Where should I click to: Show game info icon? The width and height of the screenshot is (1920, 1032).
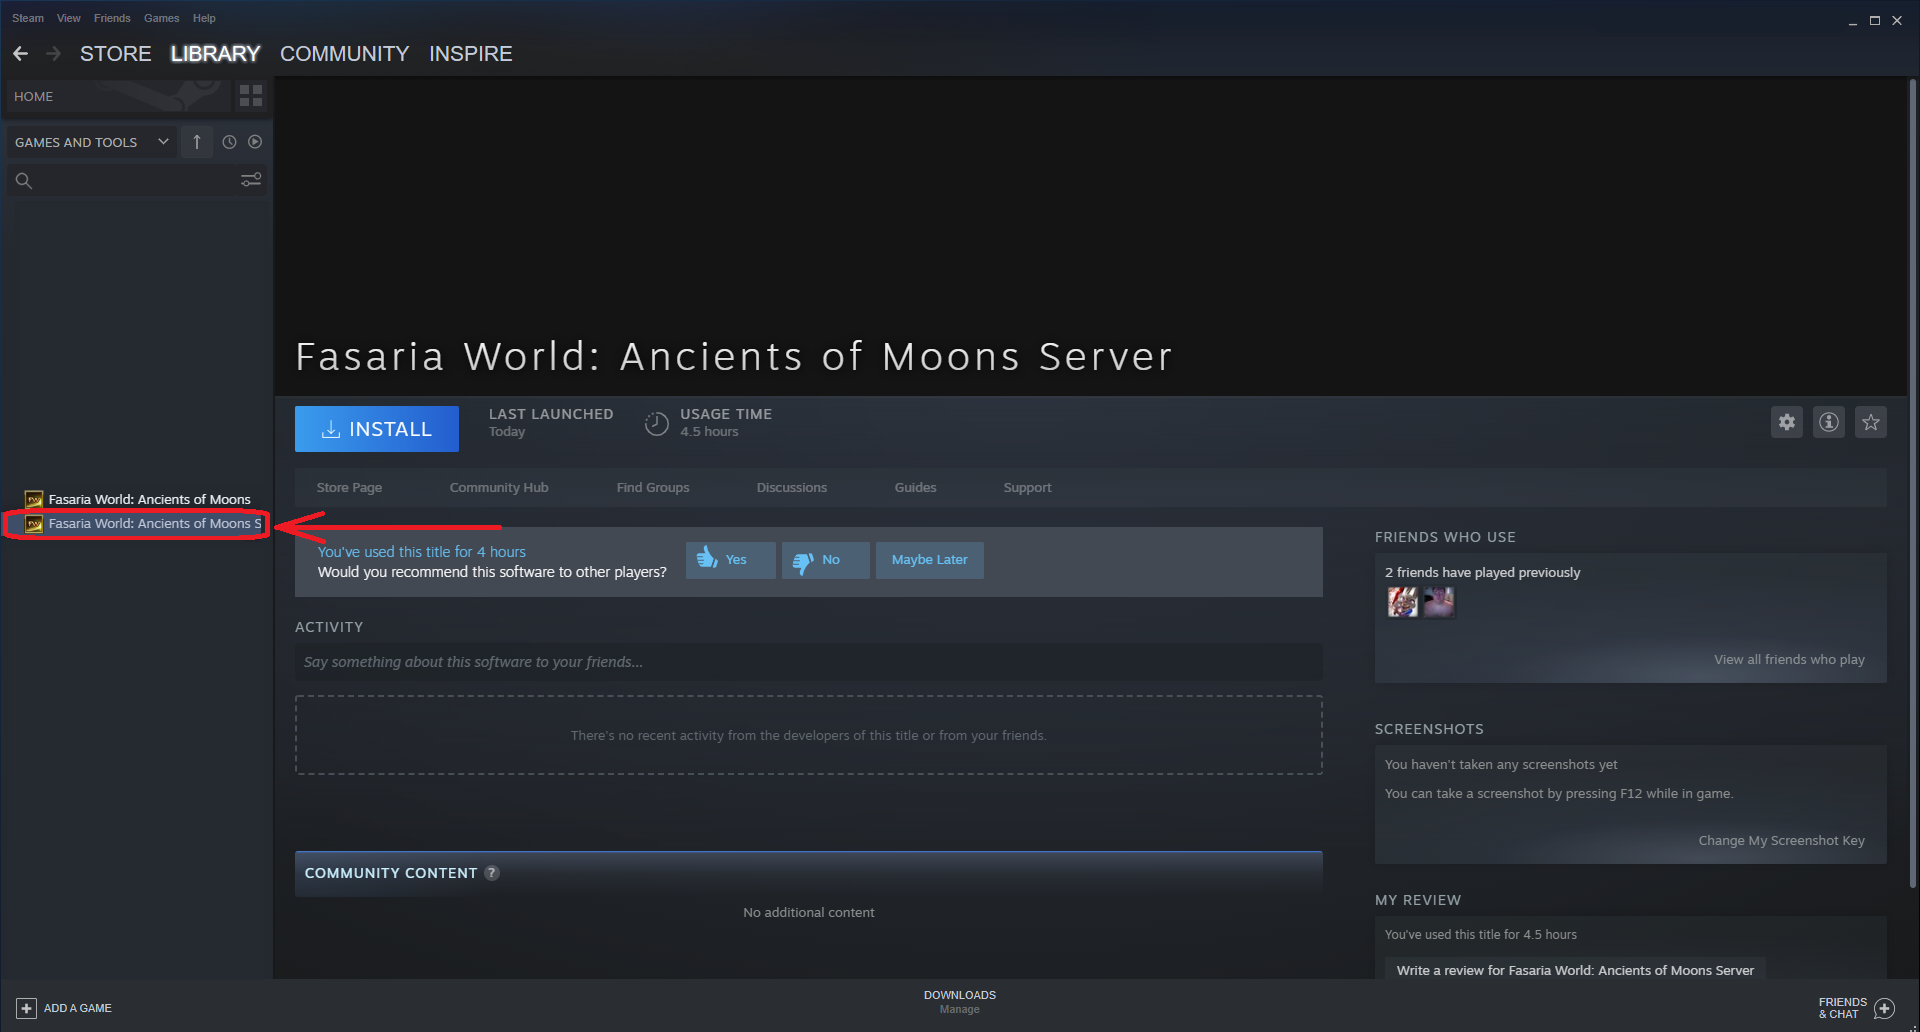tap(1829, 422)
